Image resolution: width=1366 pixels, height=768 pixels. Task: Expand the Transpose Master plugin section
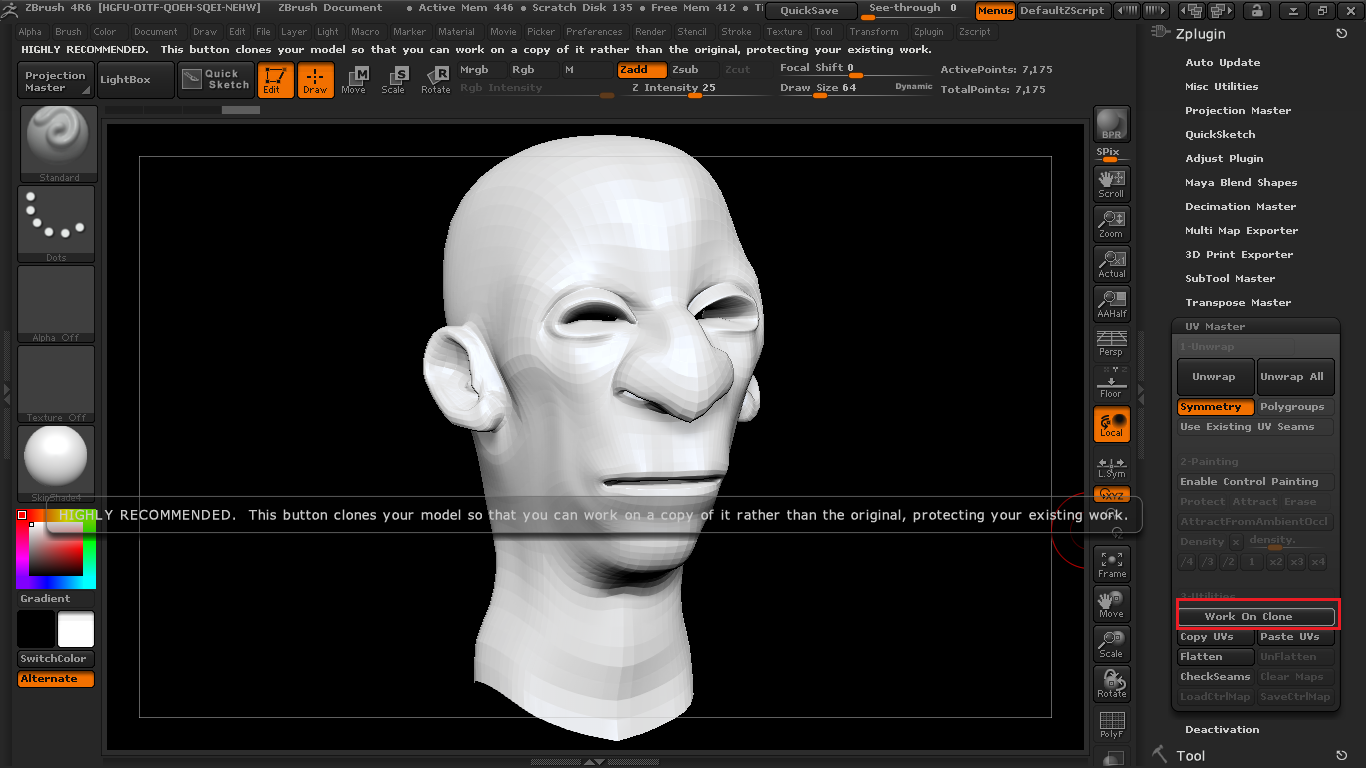1238,303
